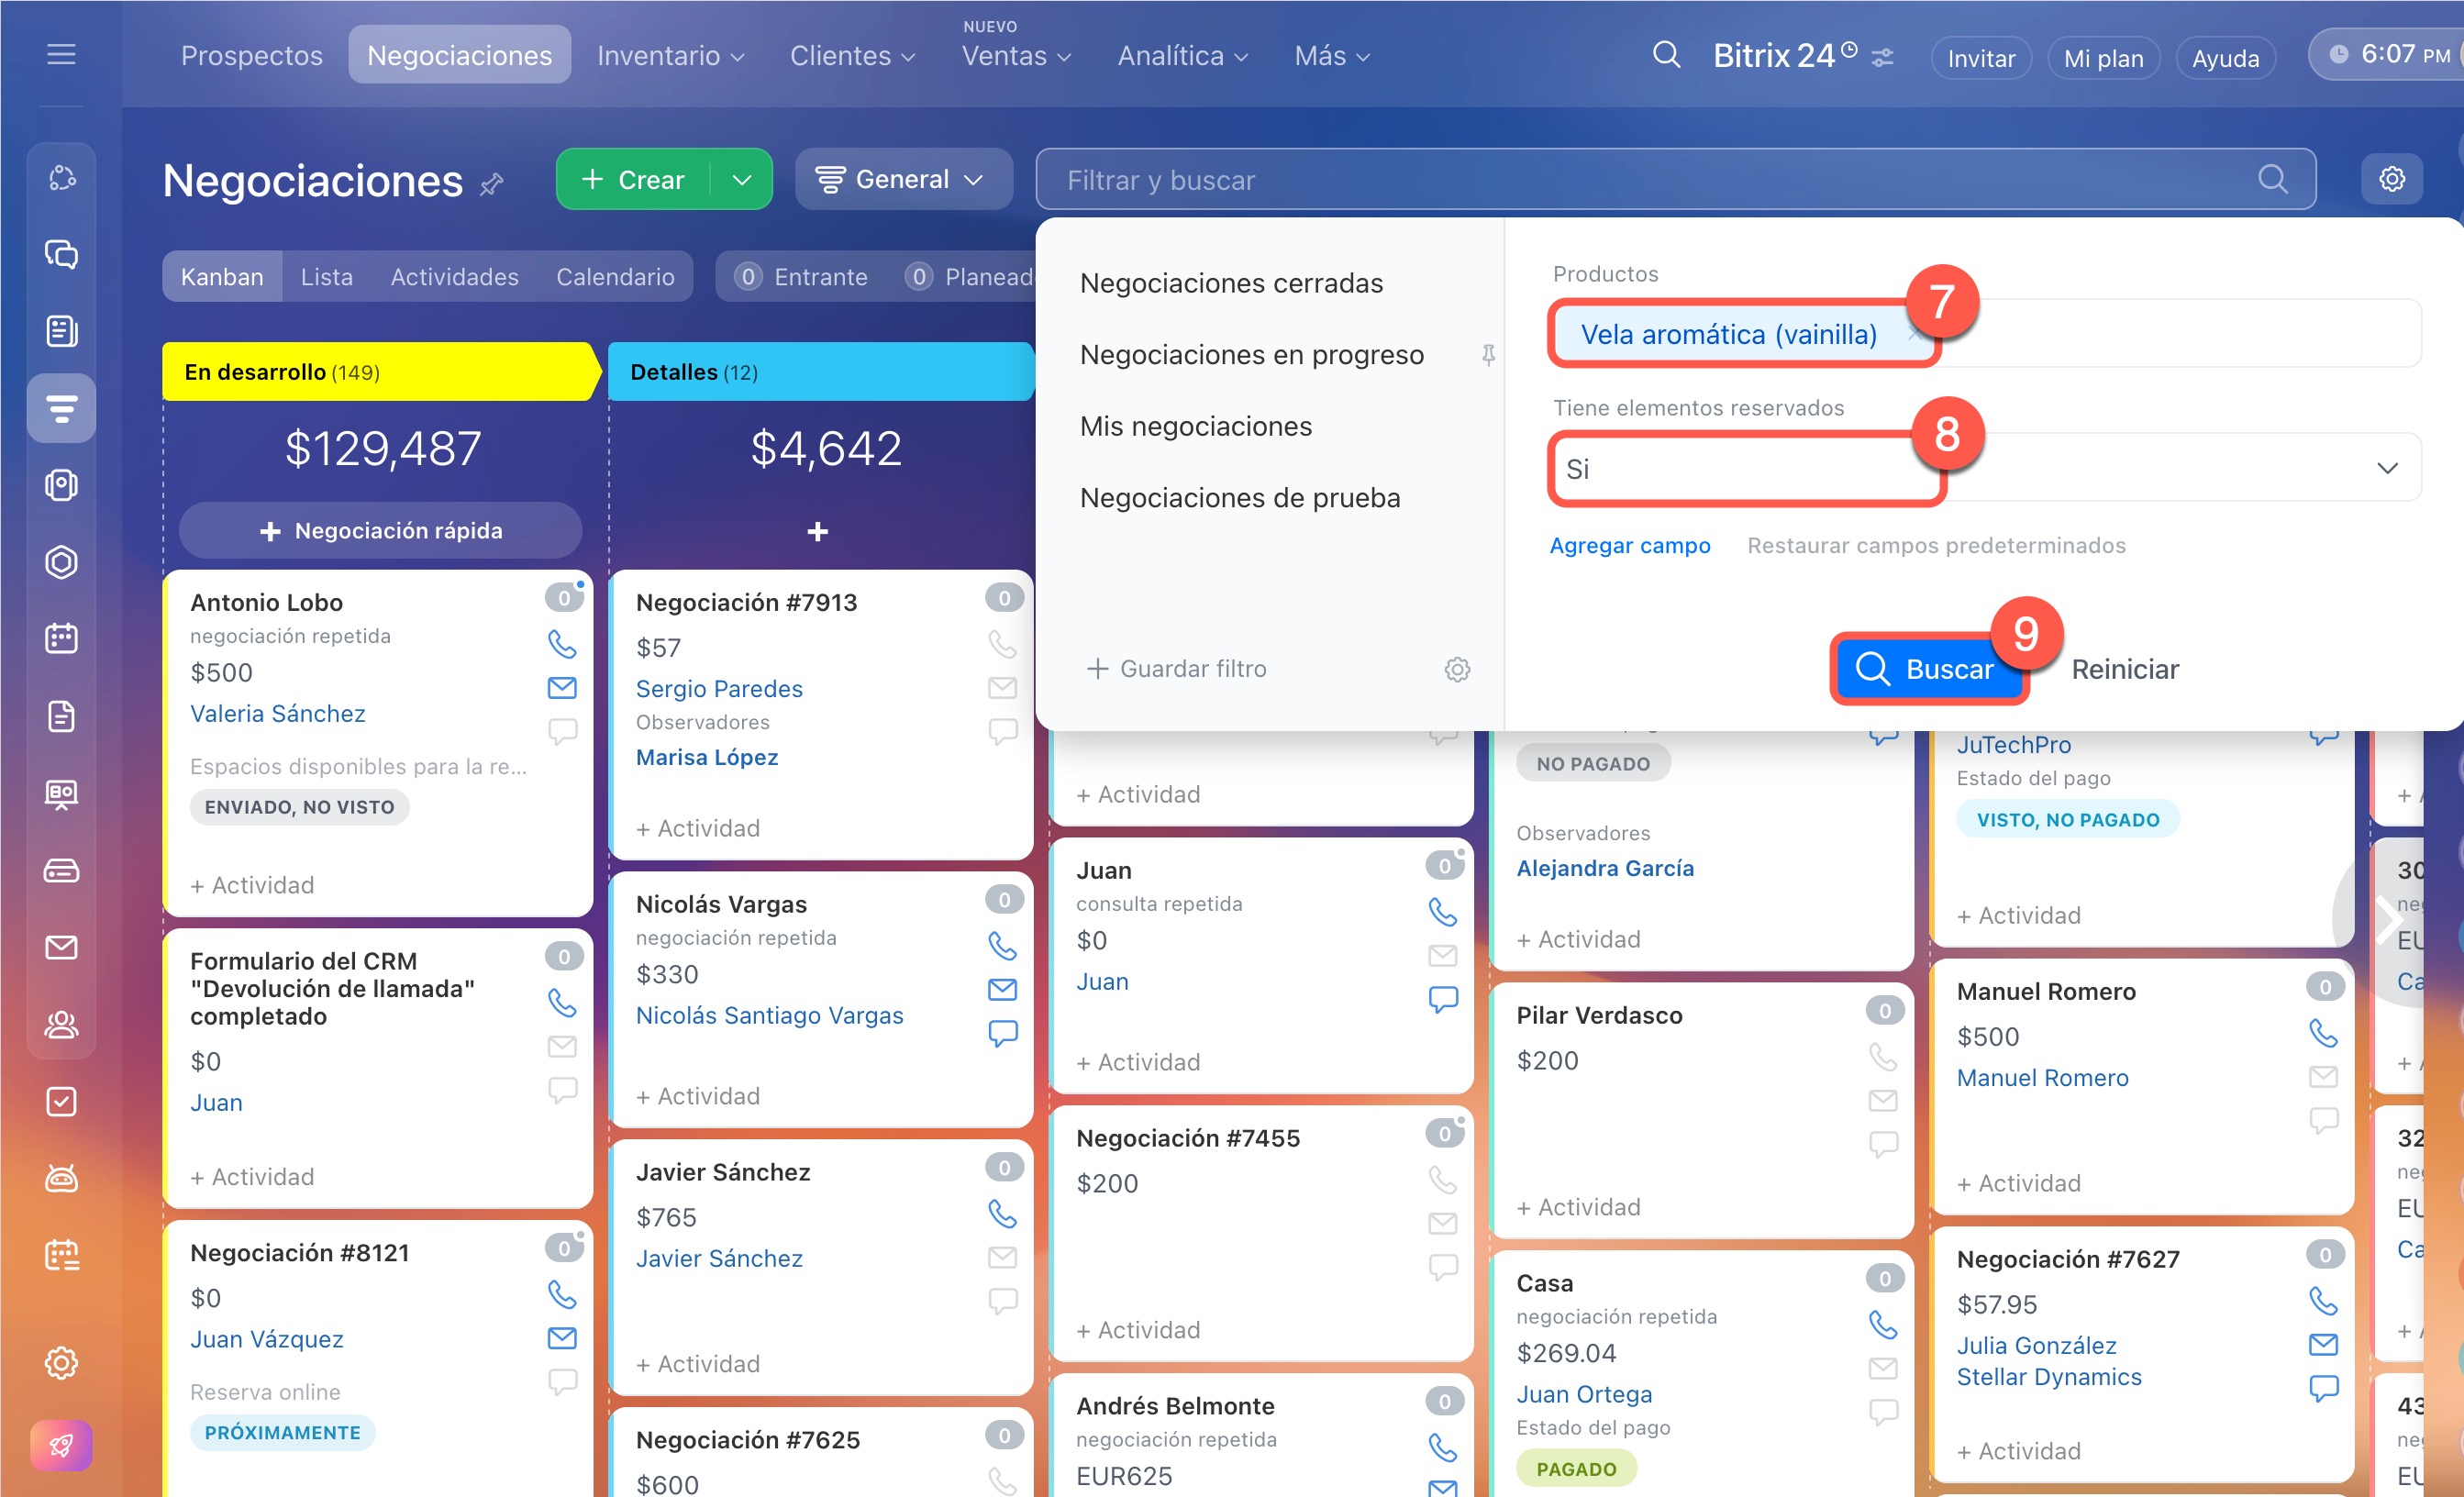
Task: Open filter settings gear next to Guardar filtro
Action: 1457,669
